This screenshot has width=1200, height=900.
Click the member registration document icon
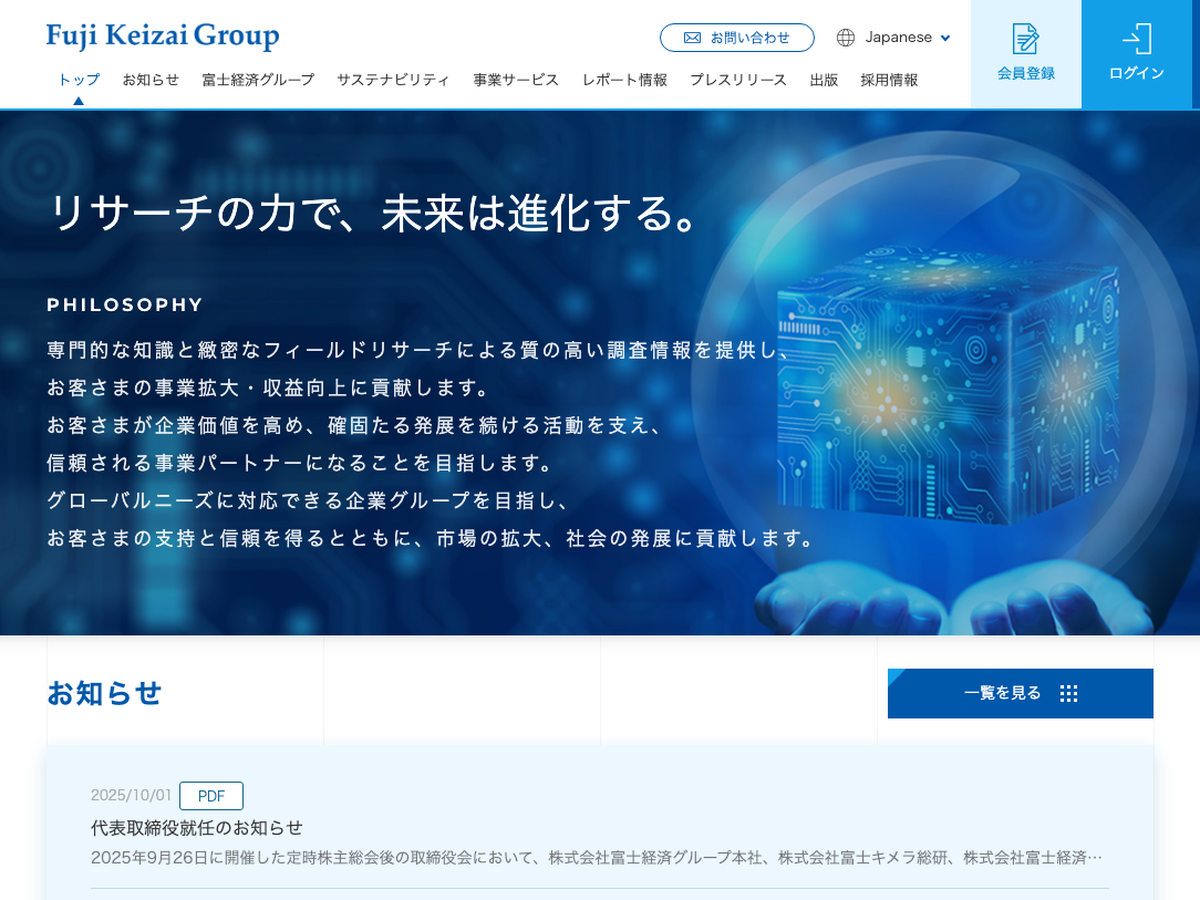pyautogui.click(x=1025, y=39)
